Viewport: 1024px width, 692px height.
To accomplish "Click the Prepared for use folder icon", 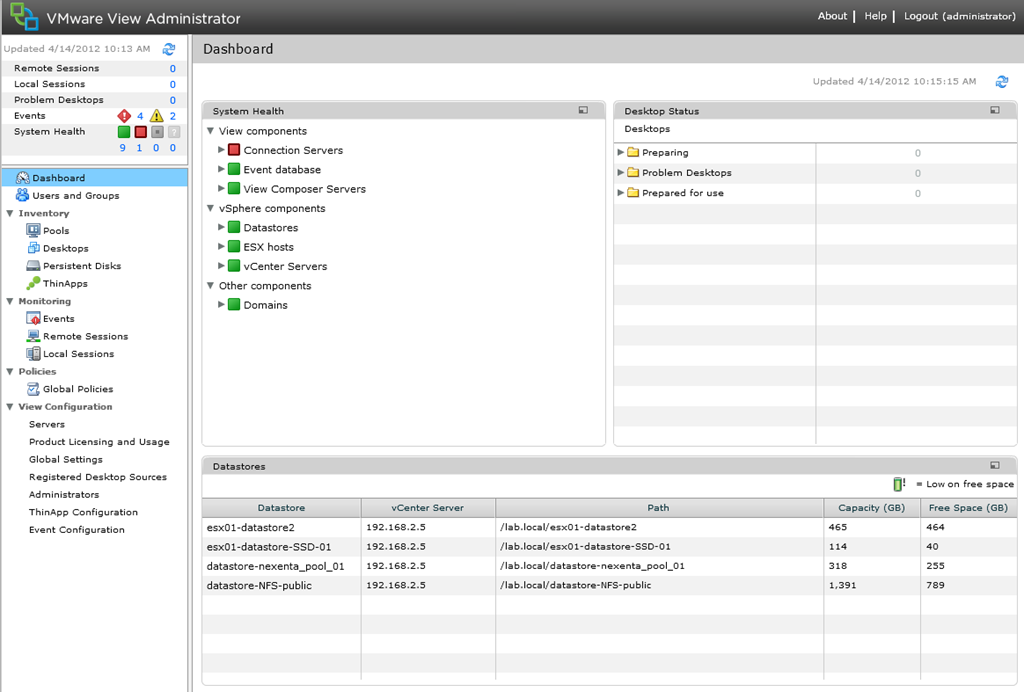I will tap(633, 193).
